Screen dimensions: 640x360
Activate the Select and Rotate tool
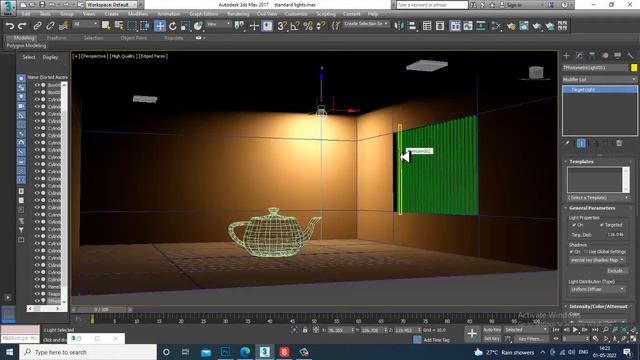(173, 26)
